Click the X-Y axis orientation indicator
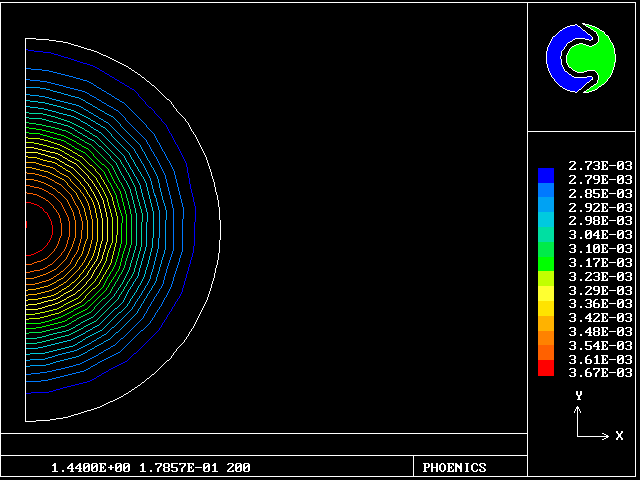Viewport: 640px width, 480px height. click(x=590, y=420)
